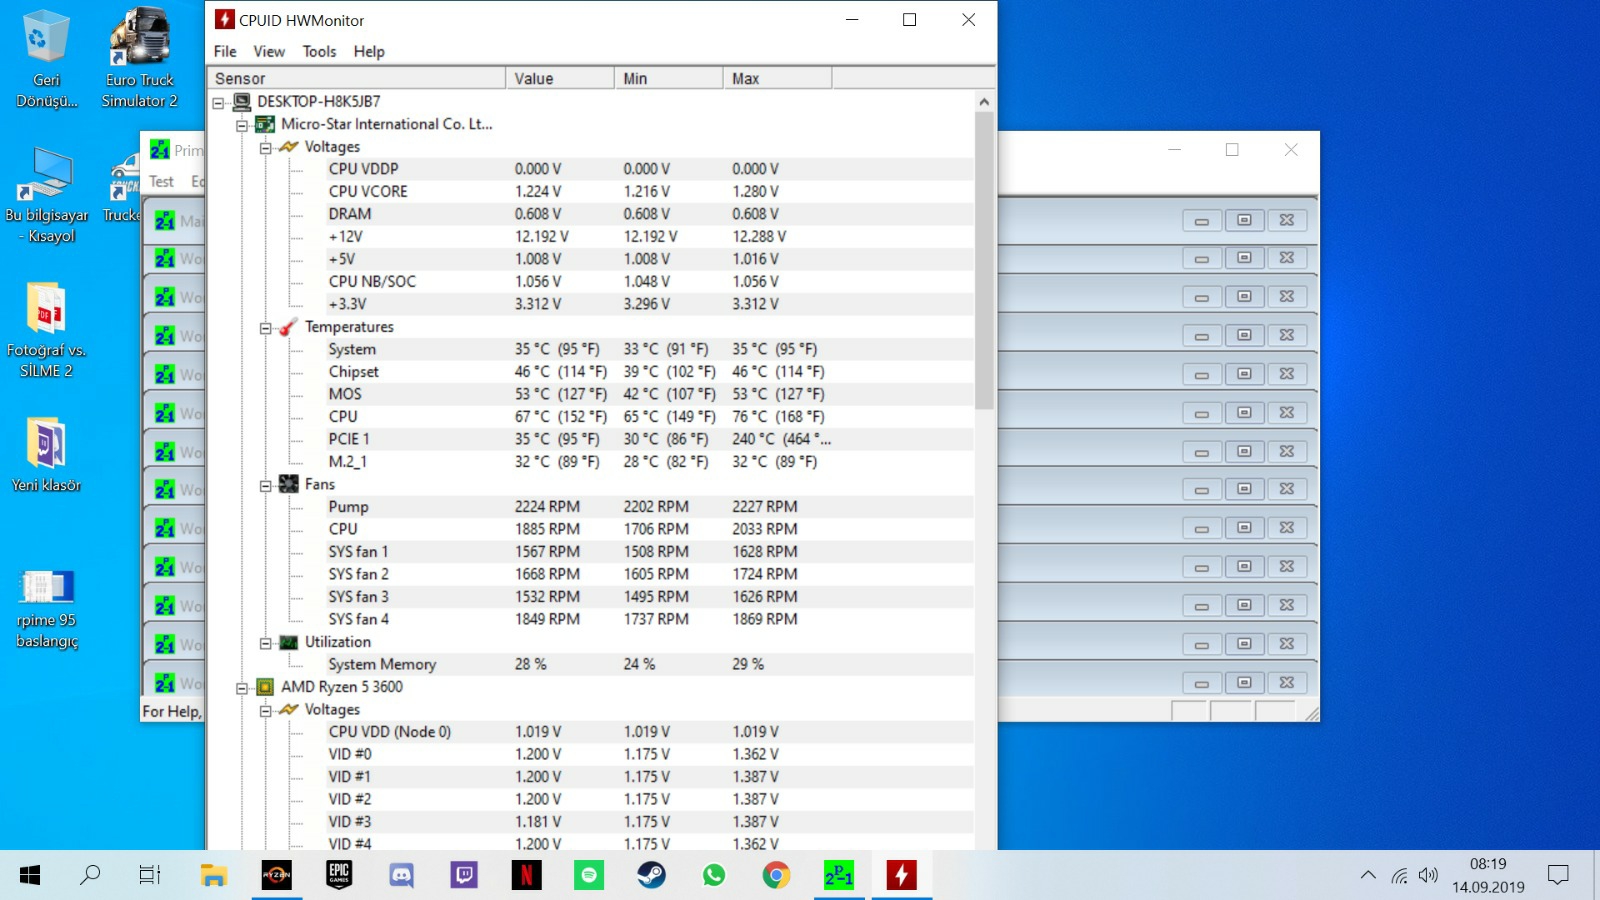Click the thermometer icon beside Temperatures
This screenshot has height=900, width=1600.
click(289, 327)
